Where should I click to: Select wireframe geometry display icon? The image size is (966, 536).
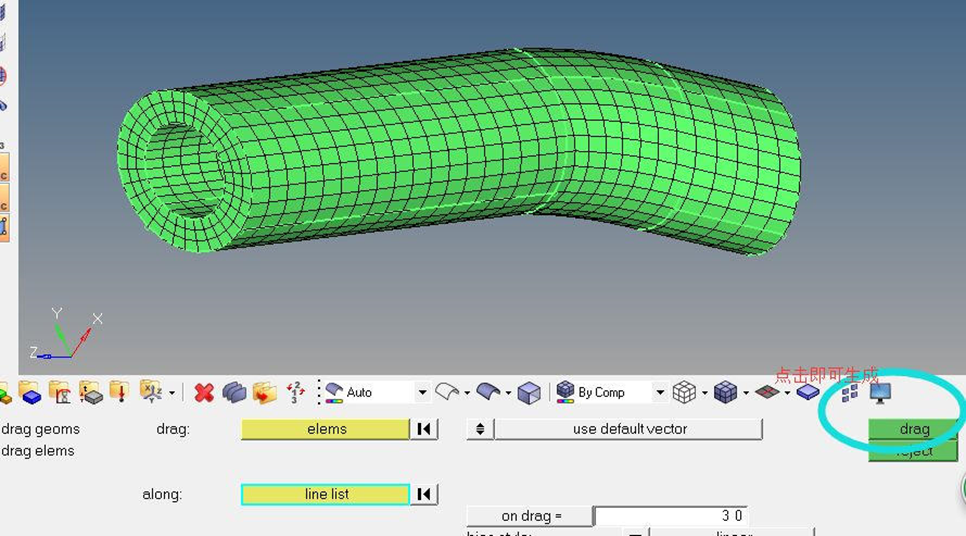click(x=446, y=392)
